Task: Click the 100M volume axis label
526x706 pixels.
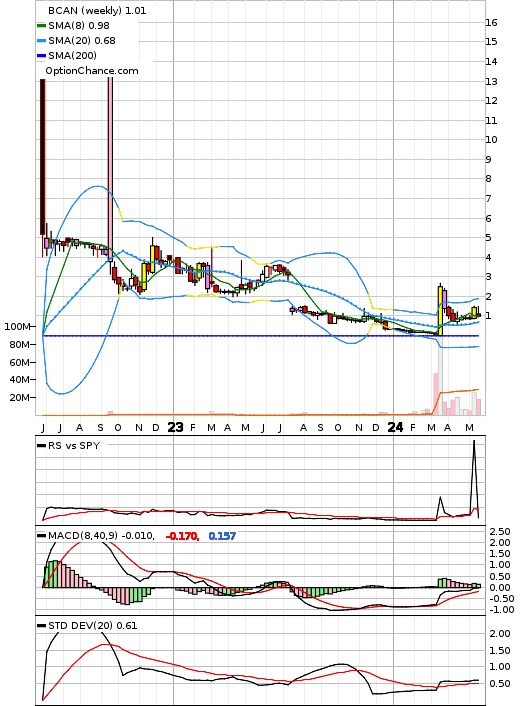Action: [17, 326]
